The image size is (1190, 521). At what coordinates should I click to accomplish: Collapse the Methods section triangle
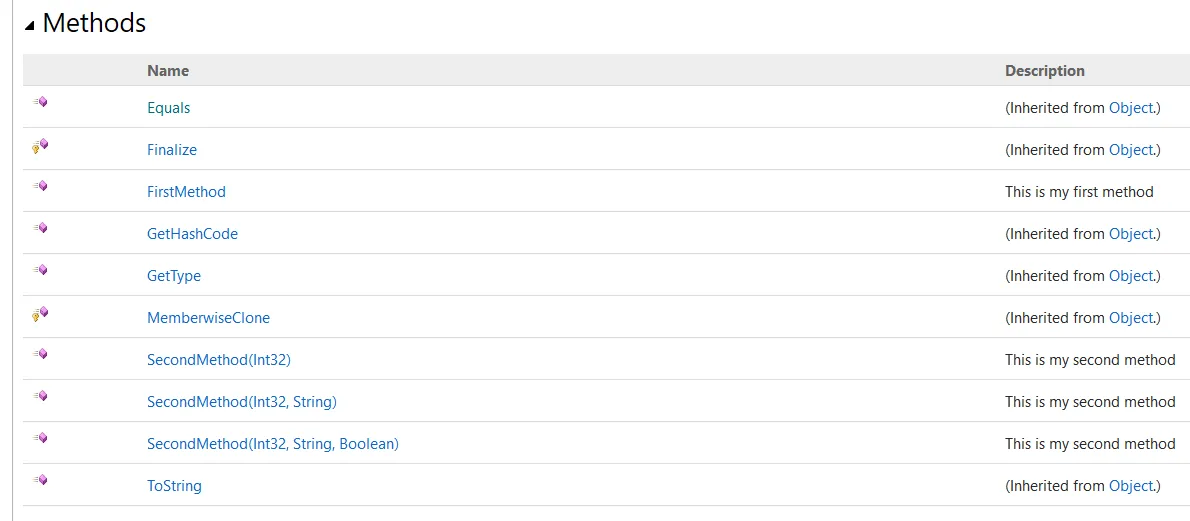tap(29, 26)
